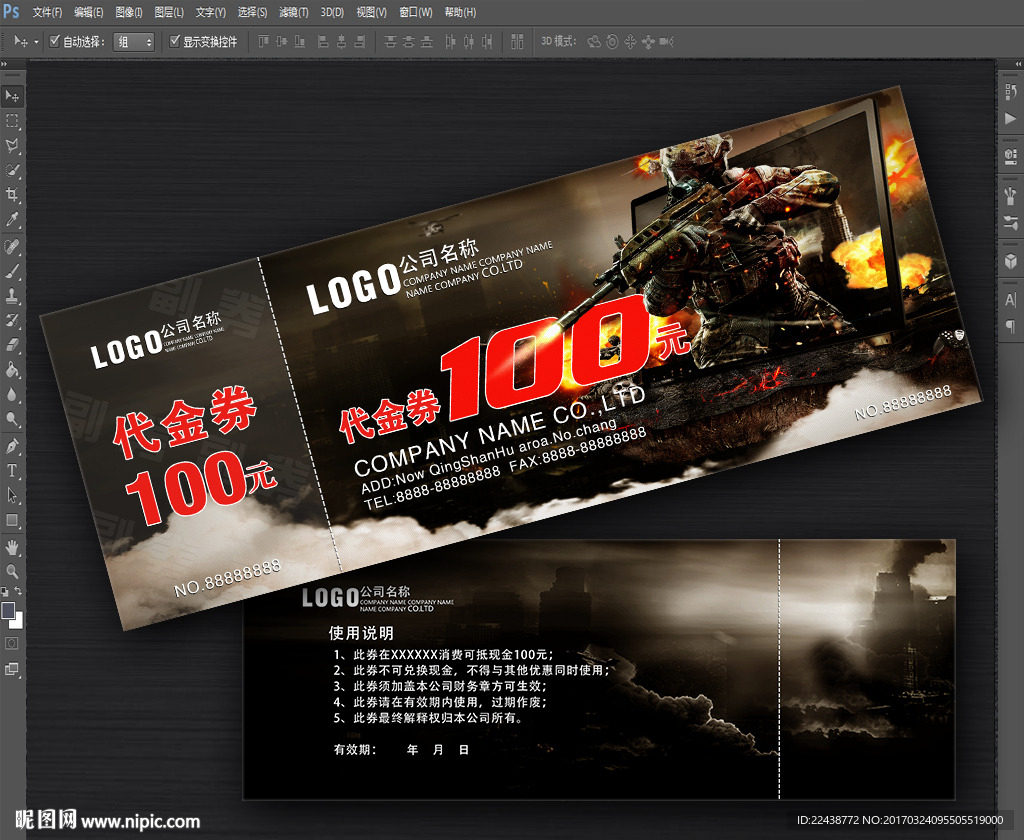Open the 滤镜(T) menu
The height and width of the screenshot is (840, 1024).
click(x=294, y=12)
